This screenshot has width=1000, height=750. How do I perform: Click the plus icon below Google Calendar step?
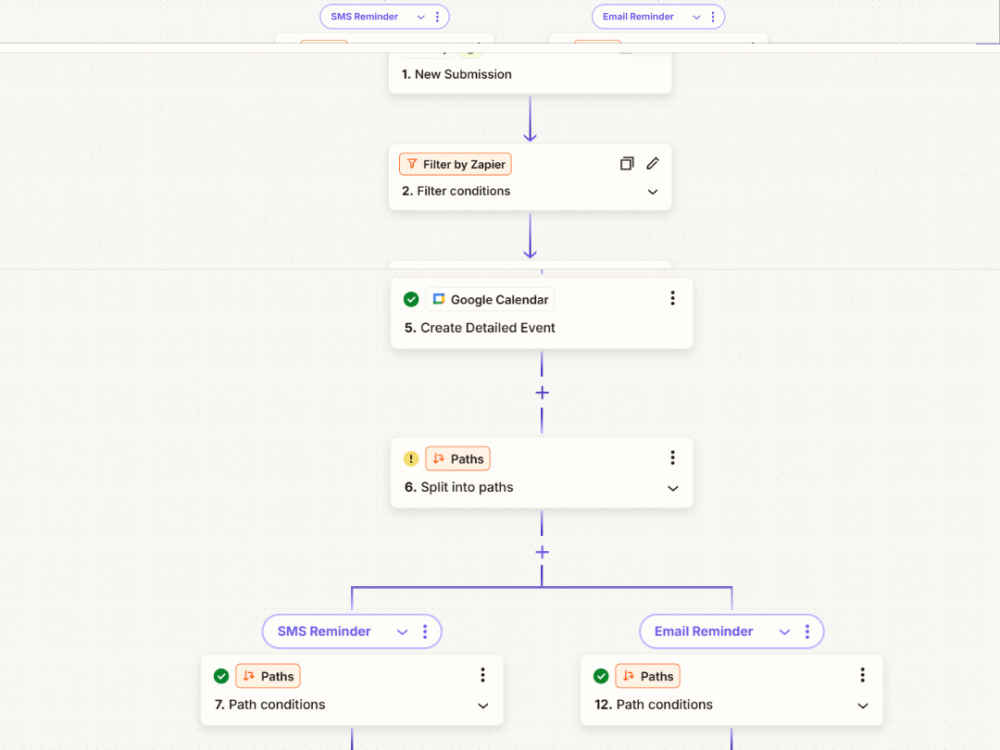click(542, 393)
